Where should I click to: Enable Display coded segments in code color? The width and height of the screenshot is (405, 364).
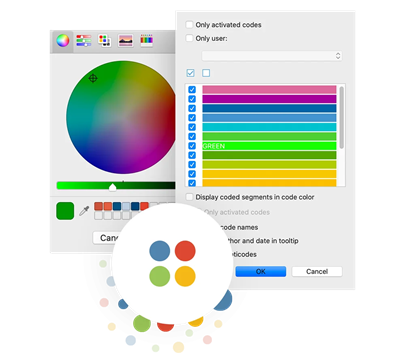point(189,197)
